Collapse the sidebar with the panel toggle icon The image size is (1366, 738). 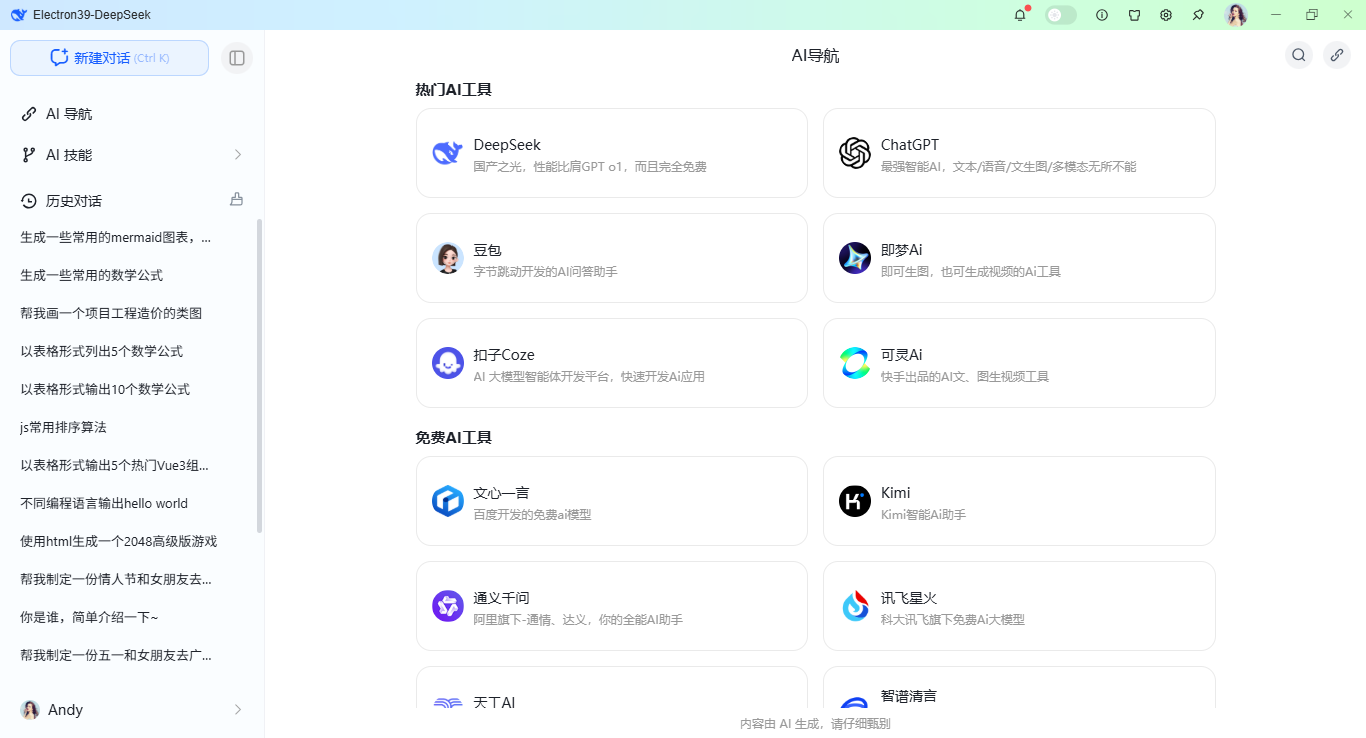237,58
